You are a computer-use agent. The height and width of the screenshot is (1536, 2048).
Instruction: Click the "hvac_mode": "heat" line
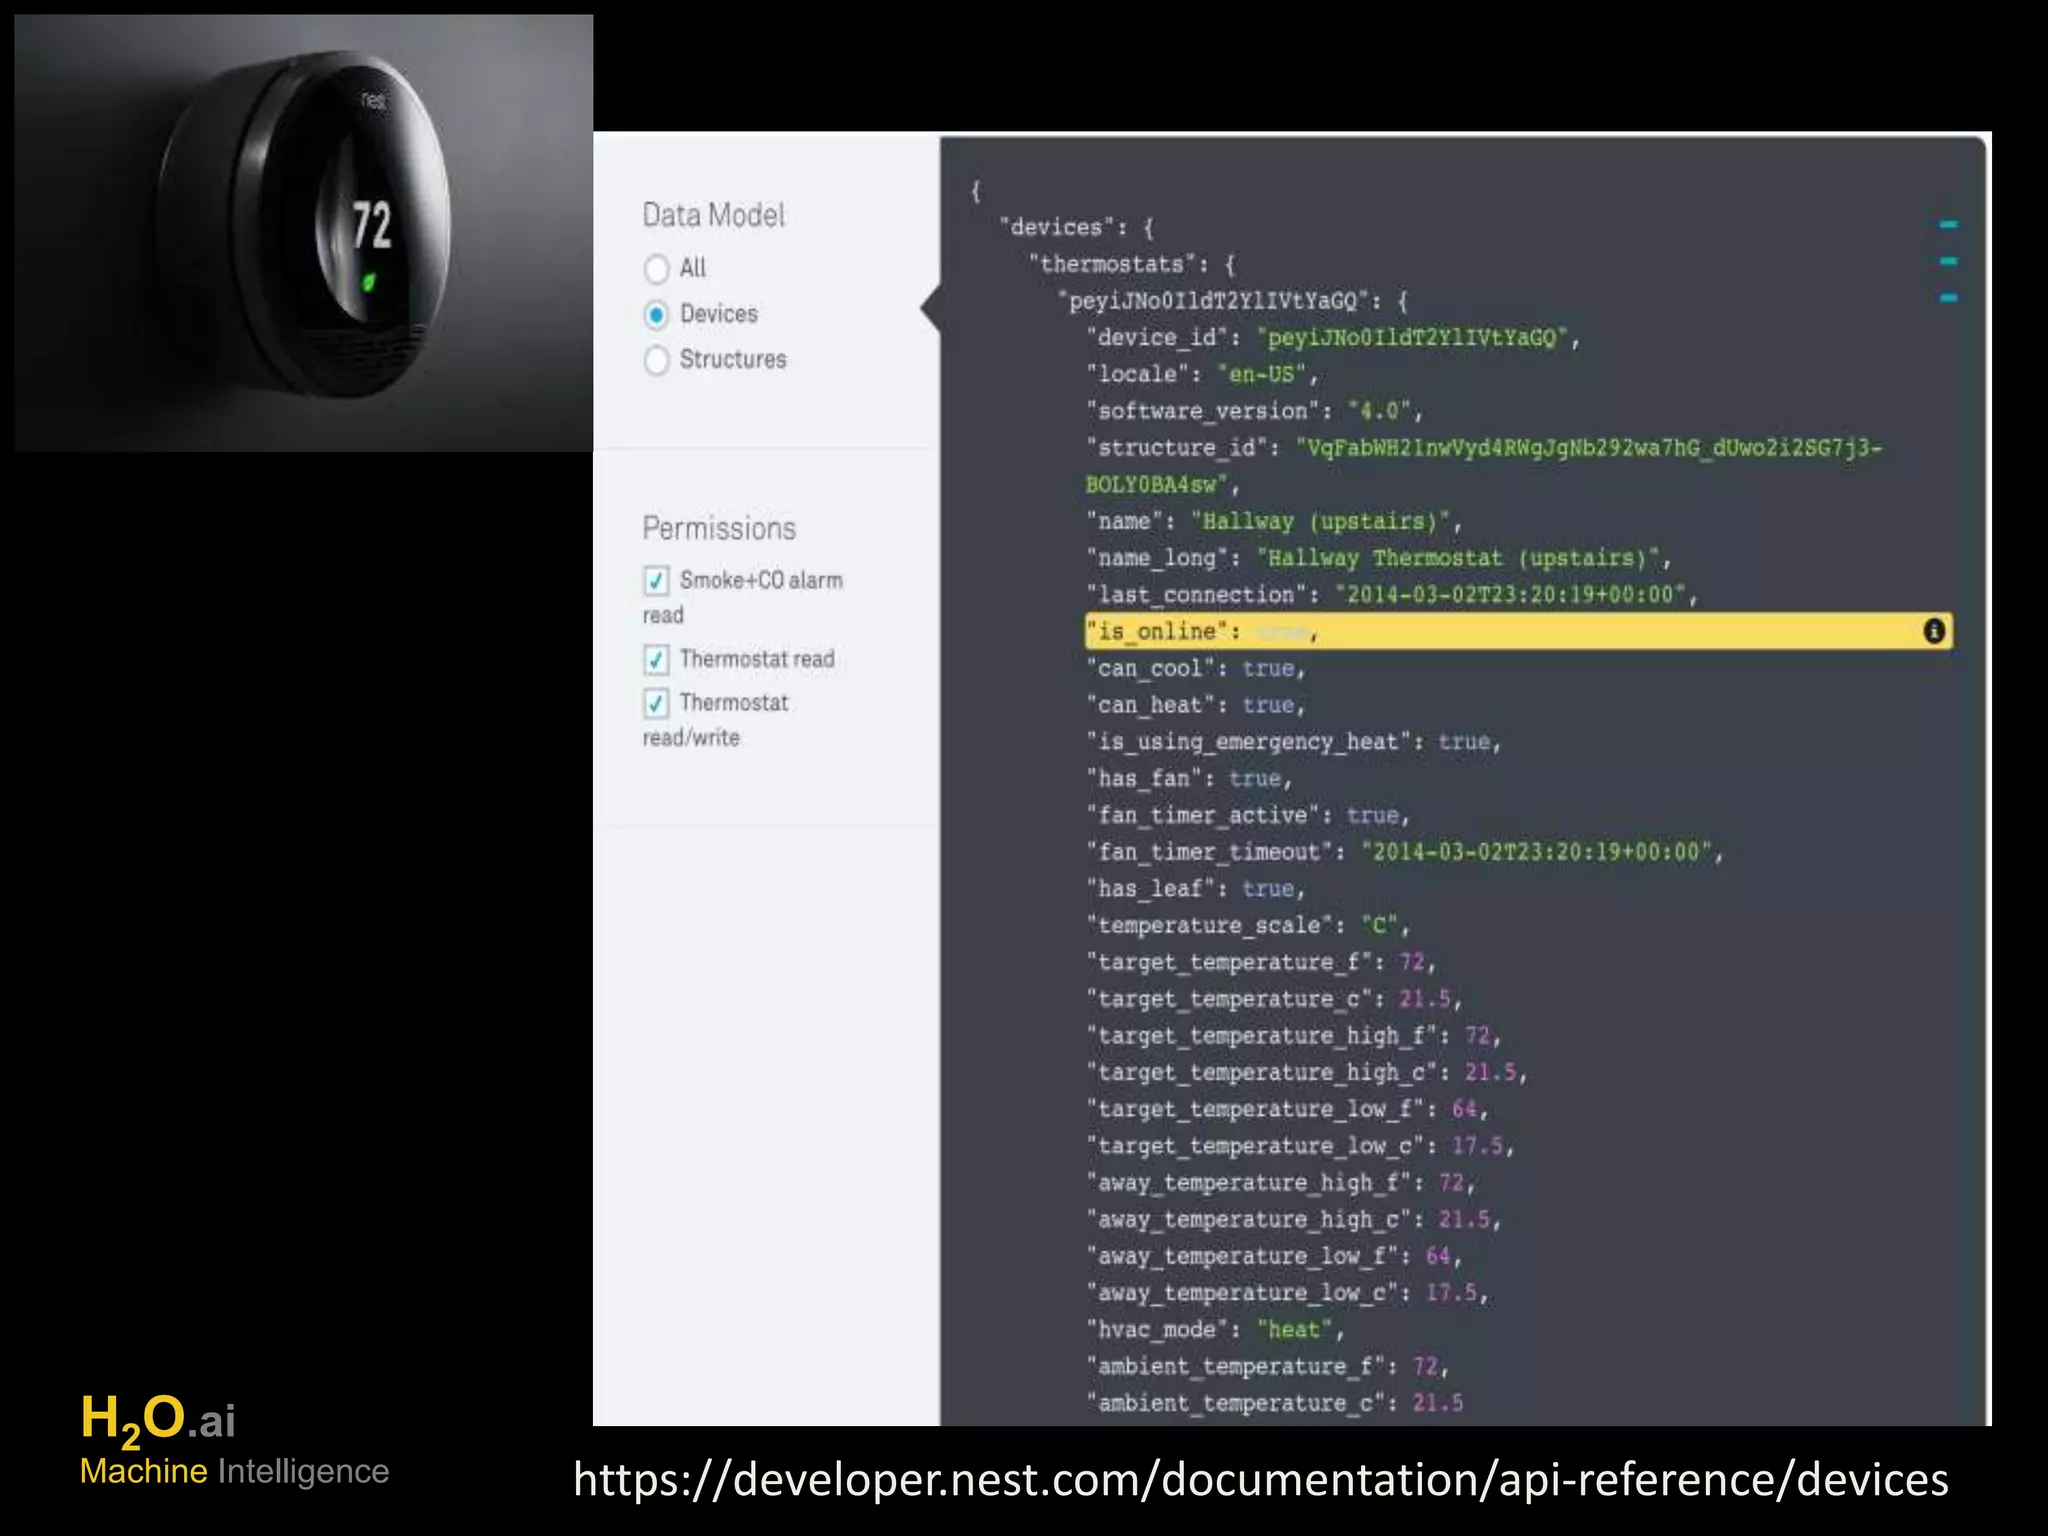click(1216, 1330)
